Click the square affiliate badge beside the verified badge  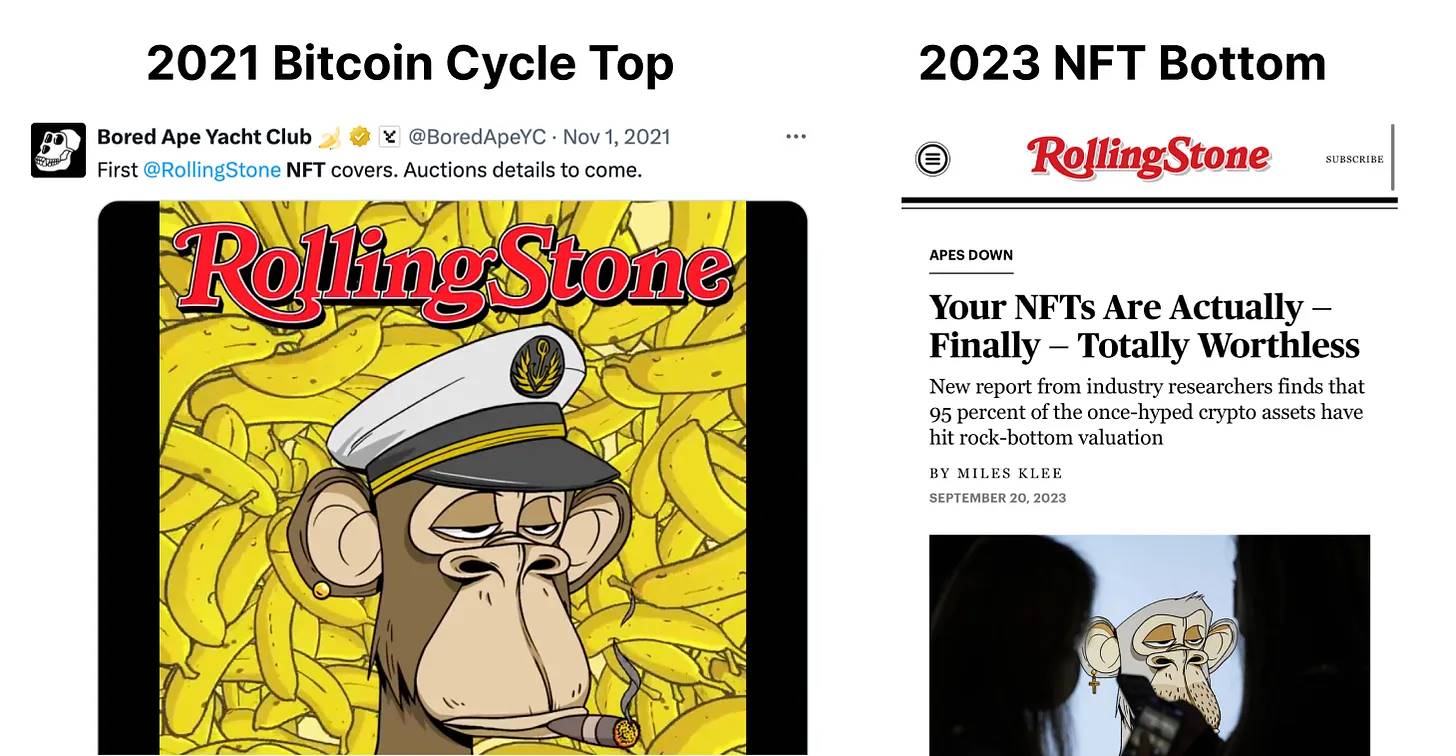pos(390,137)
